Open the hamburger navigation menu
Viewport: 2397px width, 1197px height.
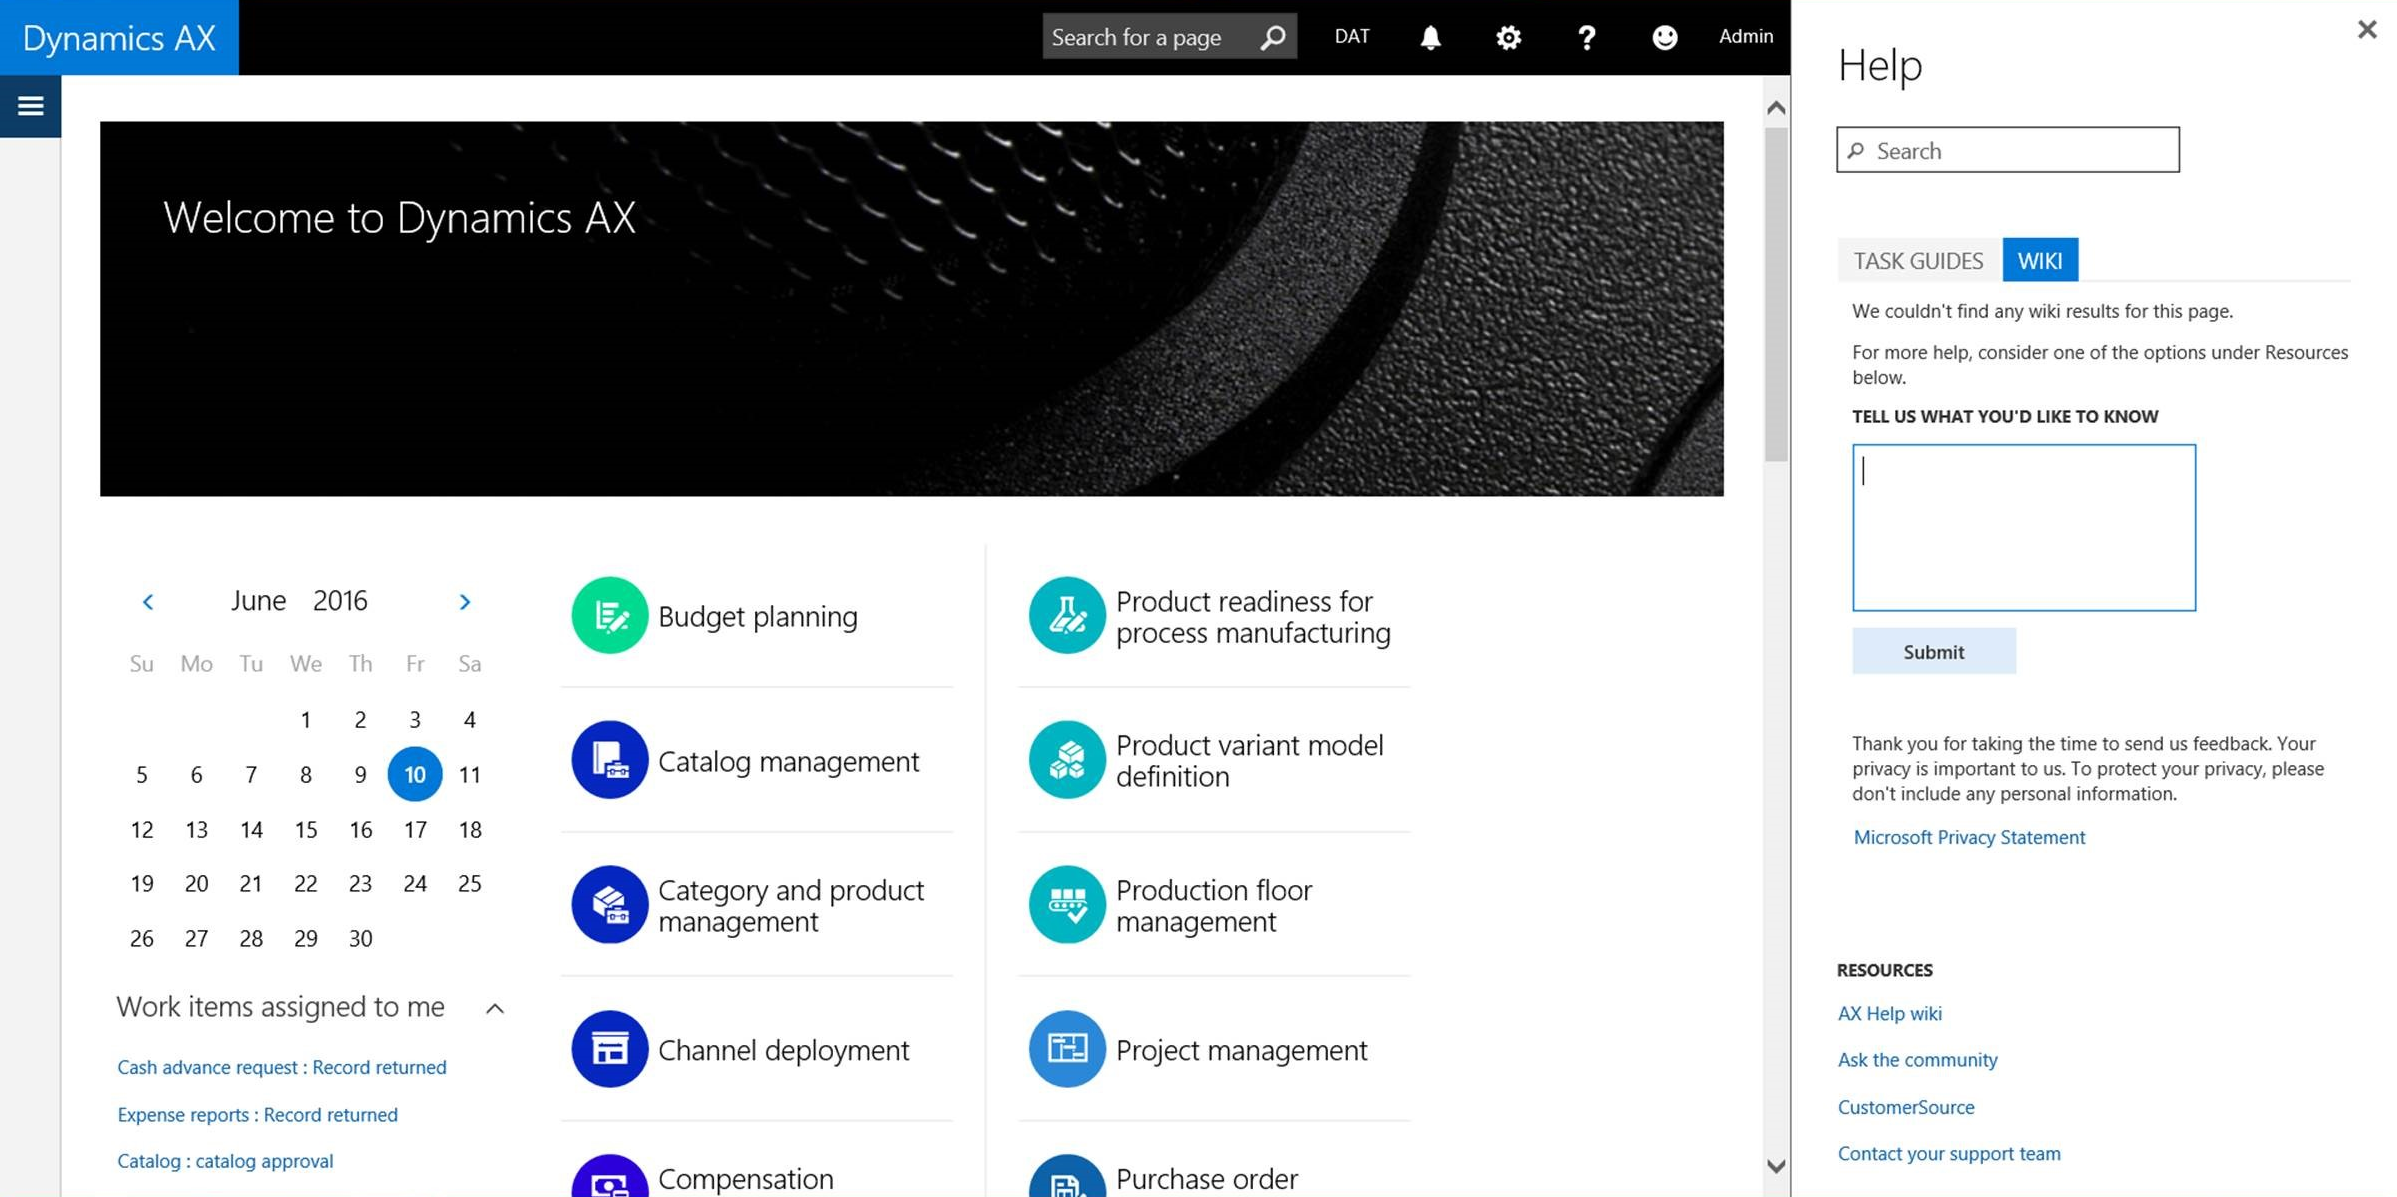coord(30,105)
